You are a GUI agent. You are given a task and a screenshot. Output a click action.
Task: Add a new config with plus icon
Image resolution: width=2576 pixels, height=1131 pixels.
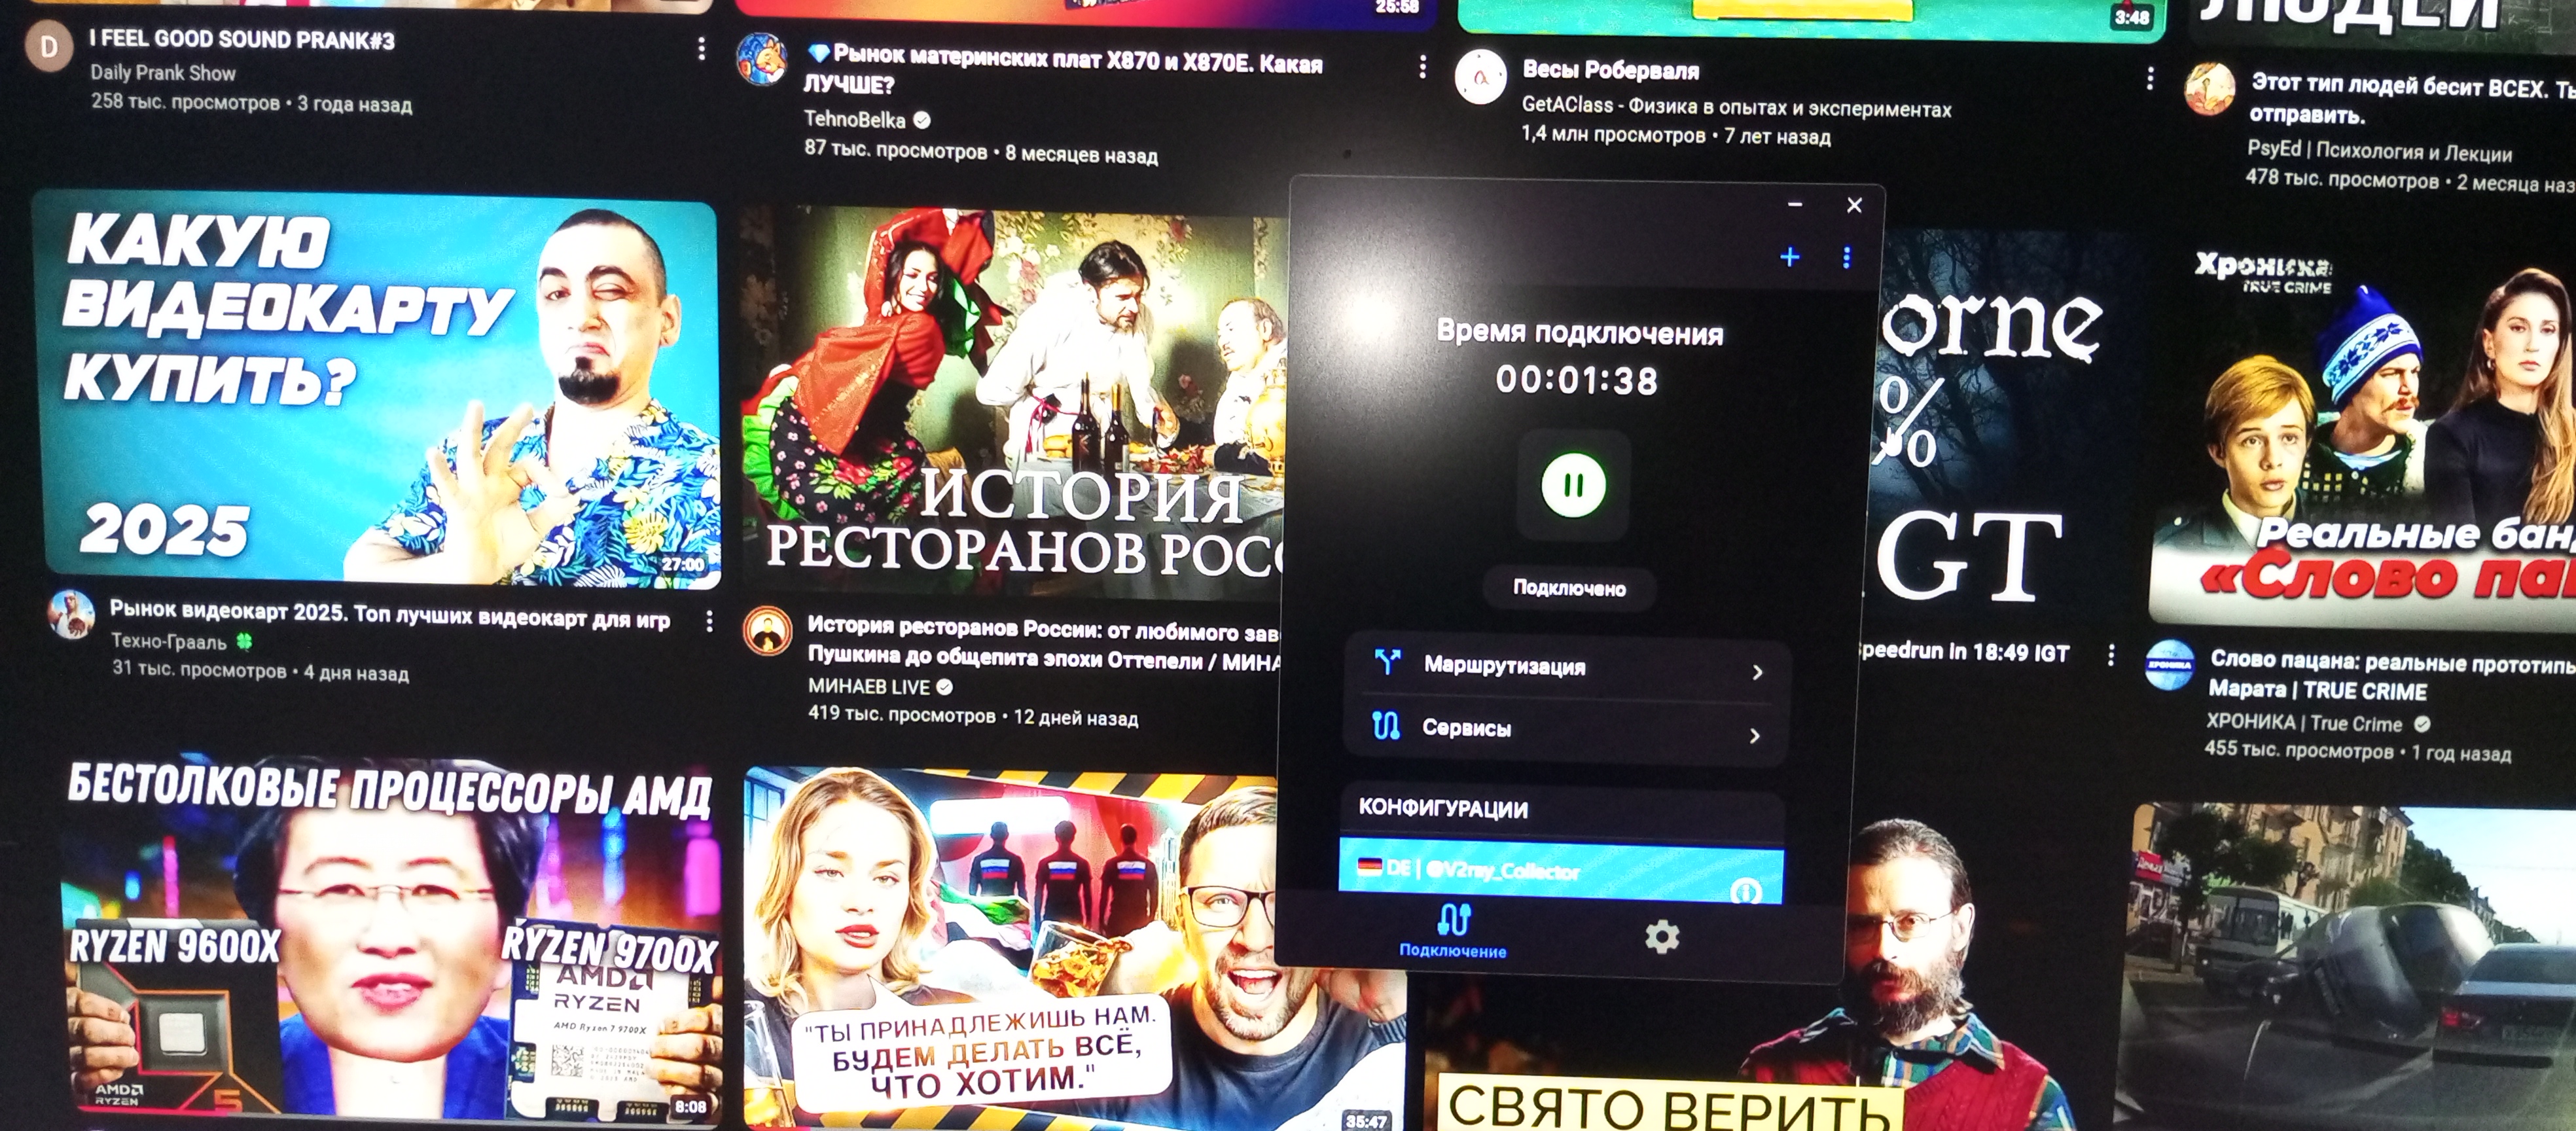tap(1789, 257)
